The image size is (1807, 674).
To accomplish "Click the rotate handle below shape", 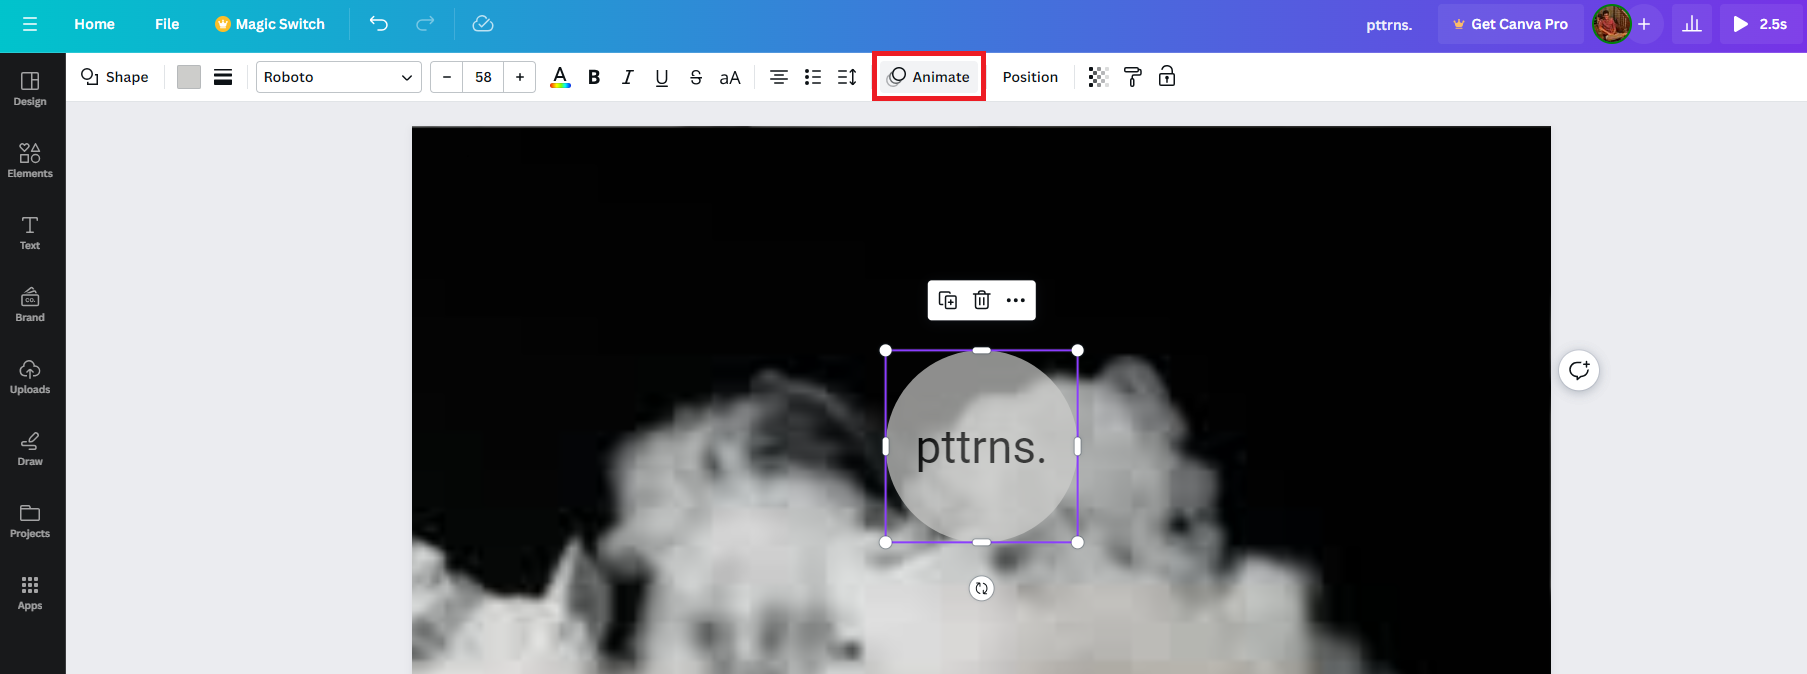I will pyautogui.click(x=982, y=589).
